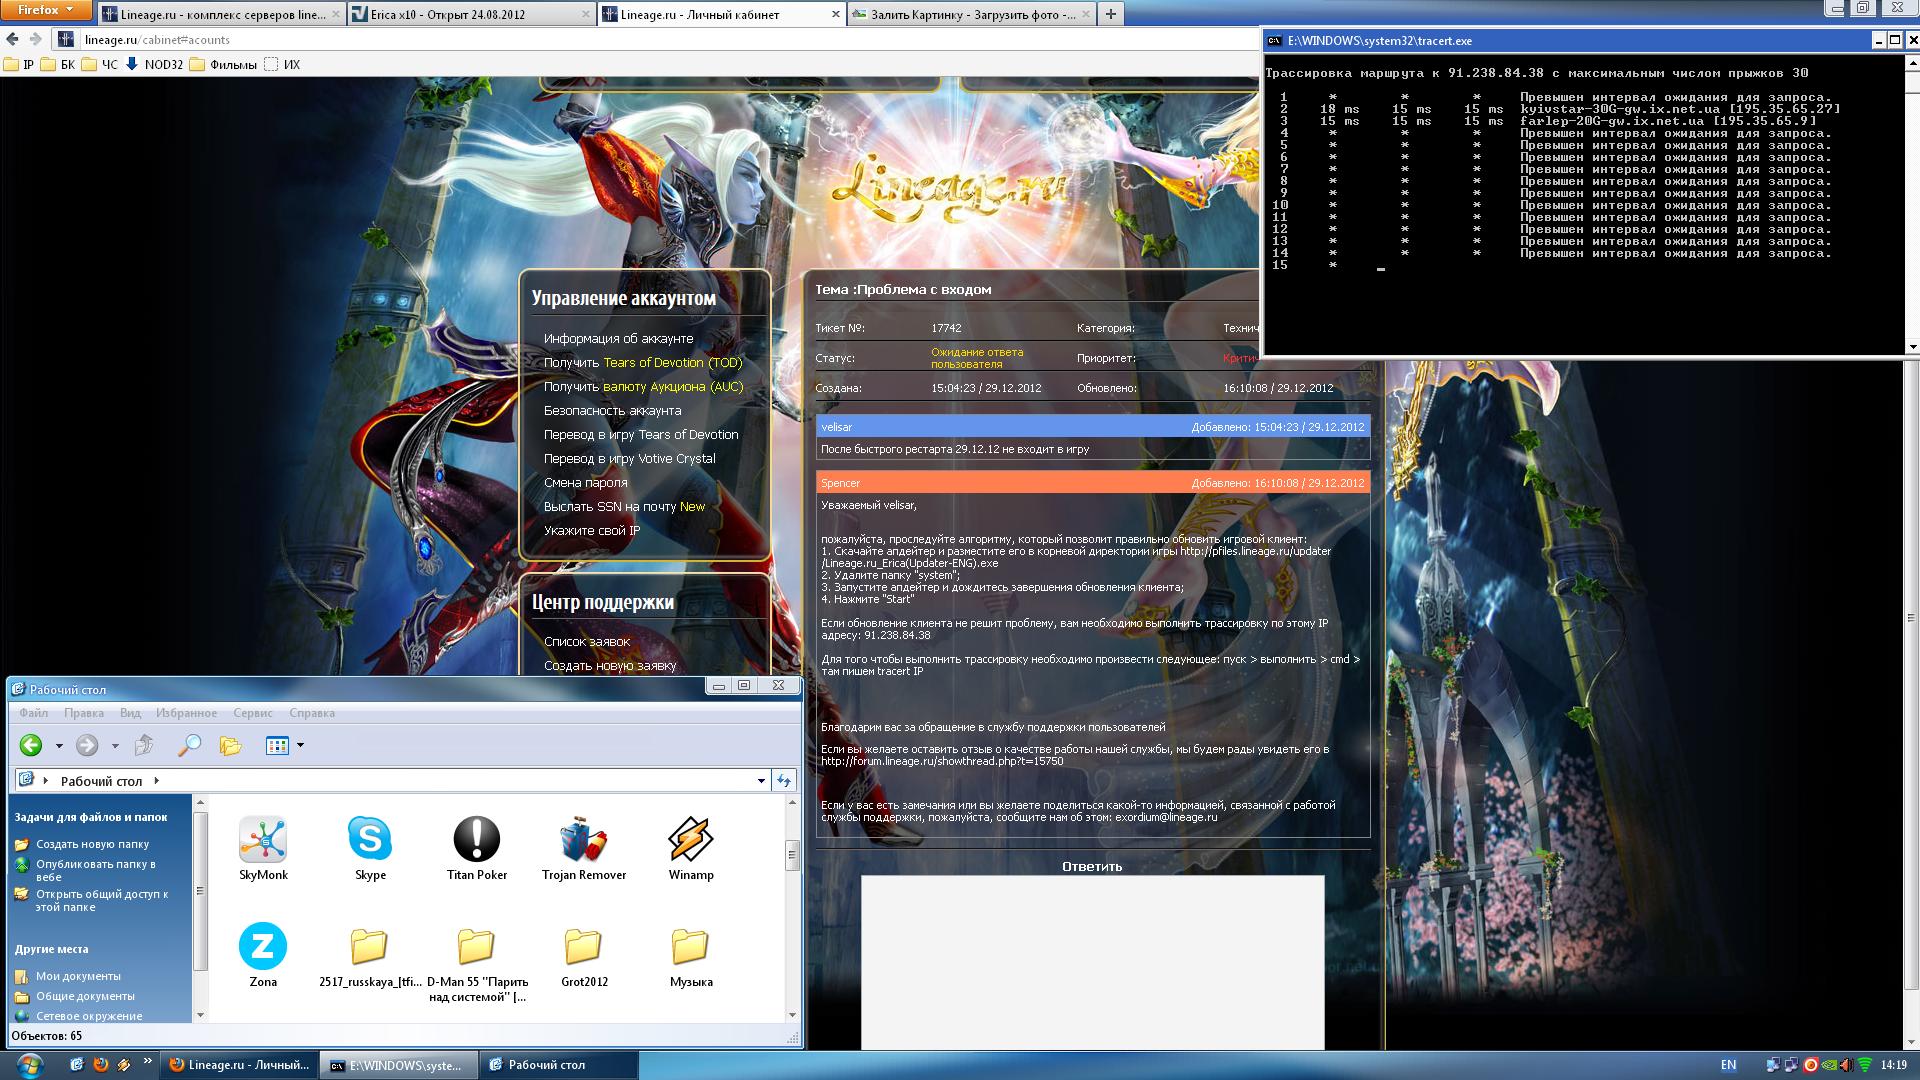Open the SkyMonk shortcut icon

pos(263,839)
